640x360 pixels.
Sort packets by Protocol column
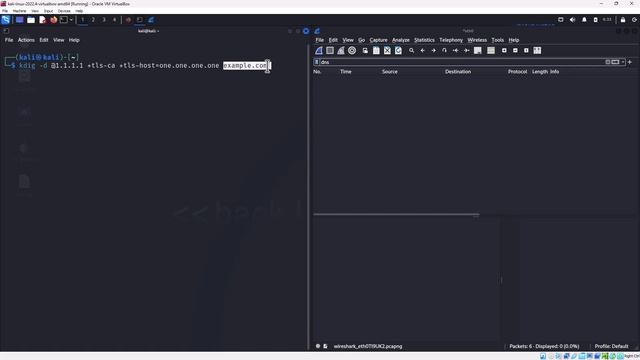pyautogui.click(x=517, y=72)
